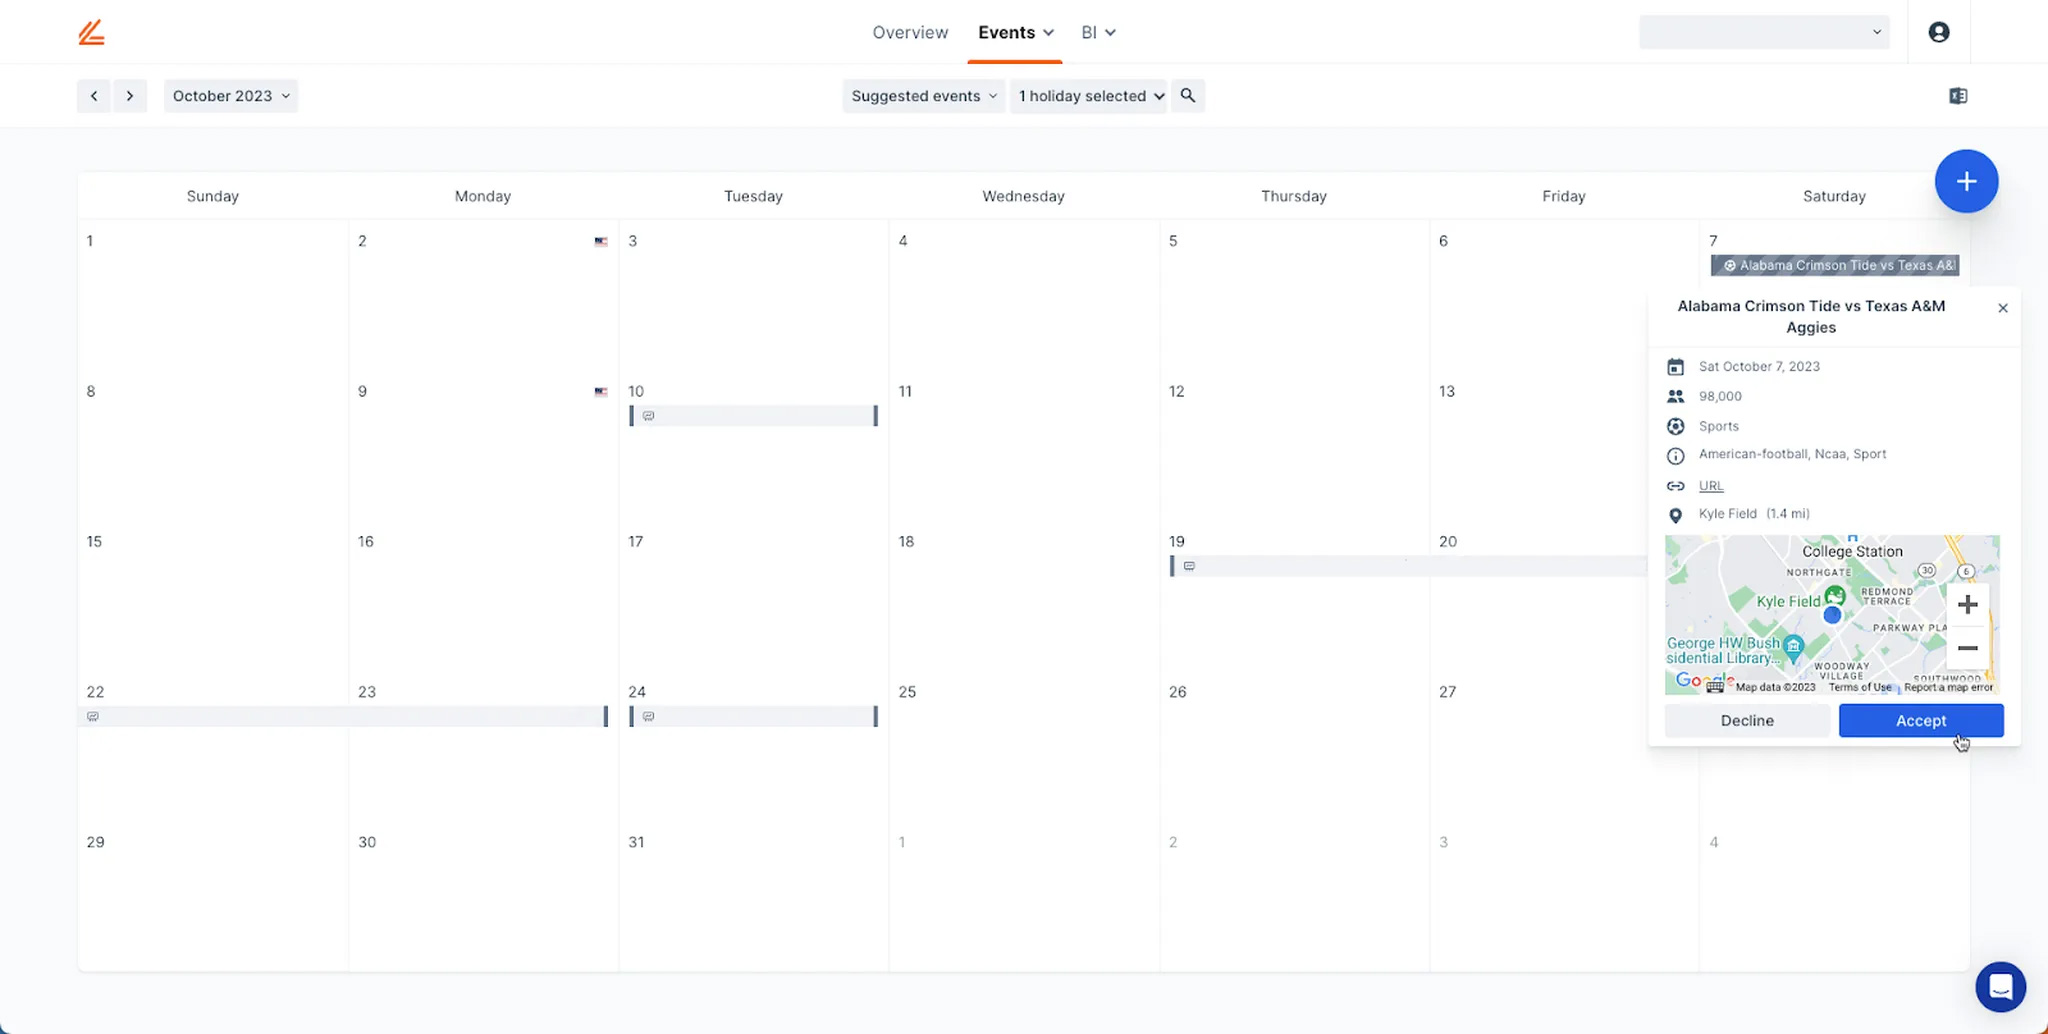This screenshot has width=2048, height=1034.
Task: Open the Suggested events dropdown
Action: tap(921, 95)
